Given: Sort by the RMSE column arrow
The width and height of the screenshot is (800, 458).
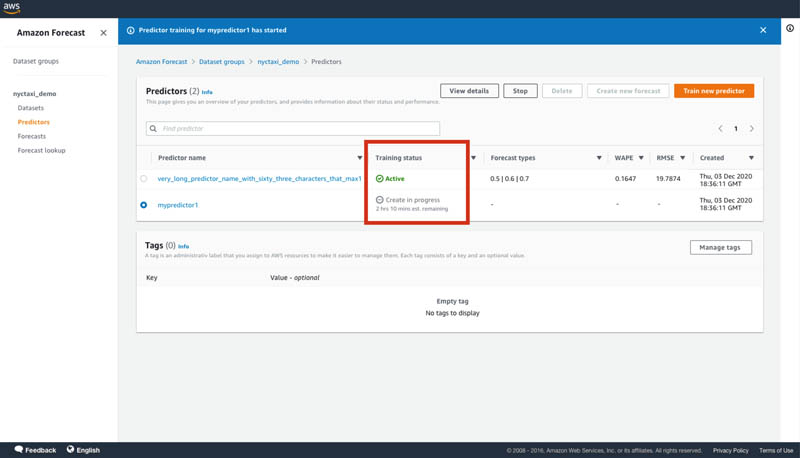Looking at the screenshot, I should [x=682, y=158].
